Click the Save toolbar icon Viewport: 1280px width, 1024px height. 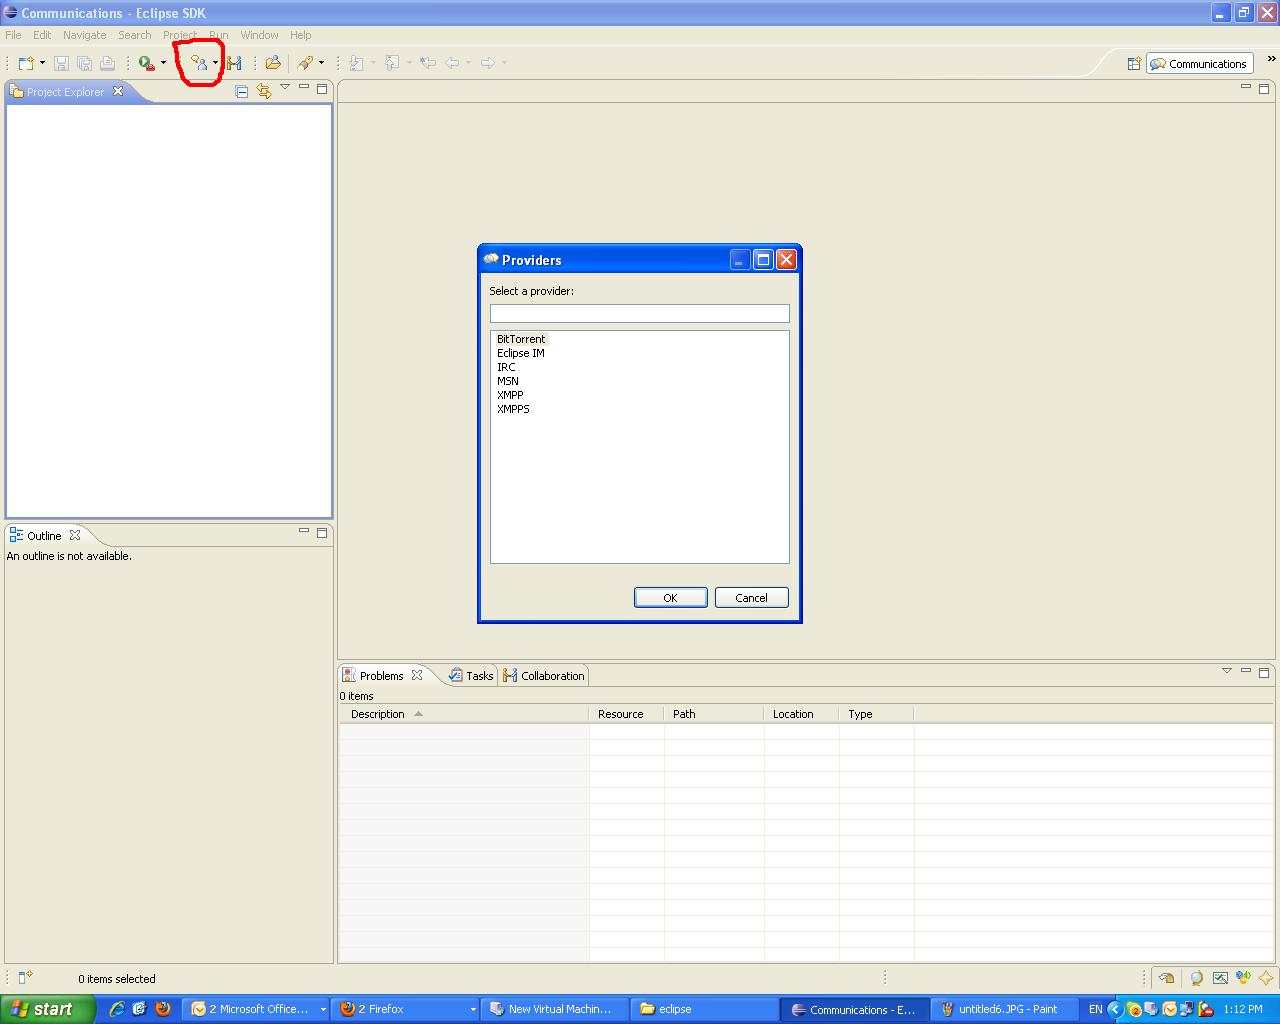61,63
